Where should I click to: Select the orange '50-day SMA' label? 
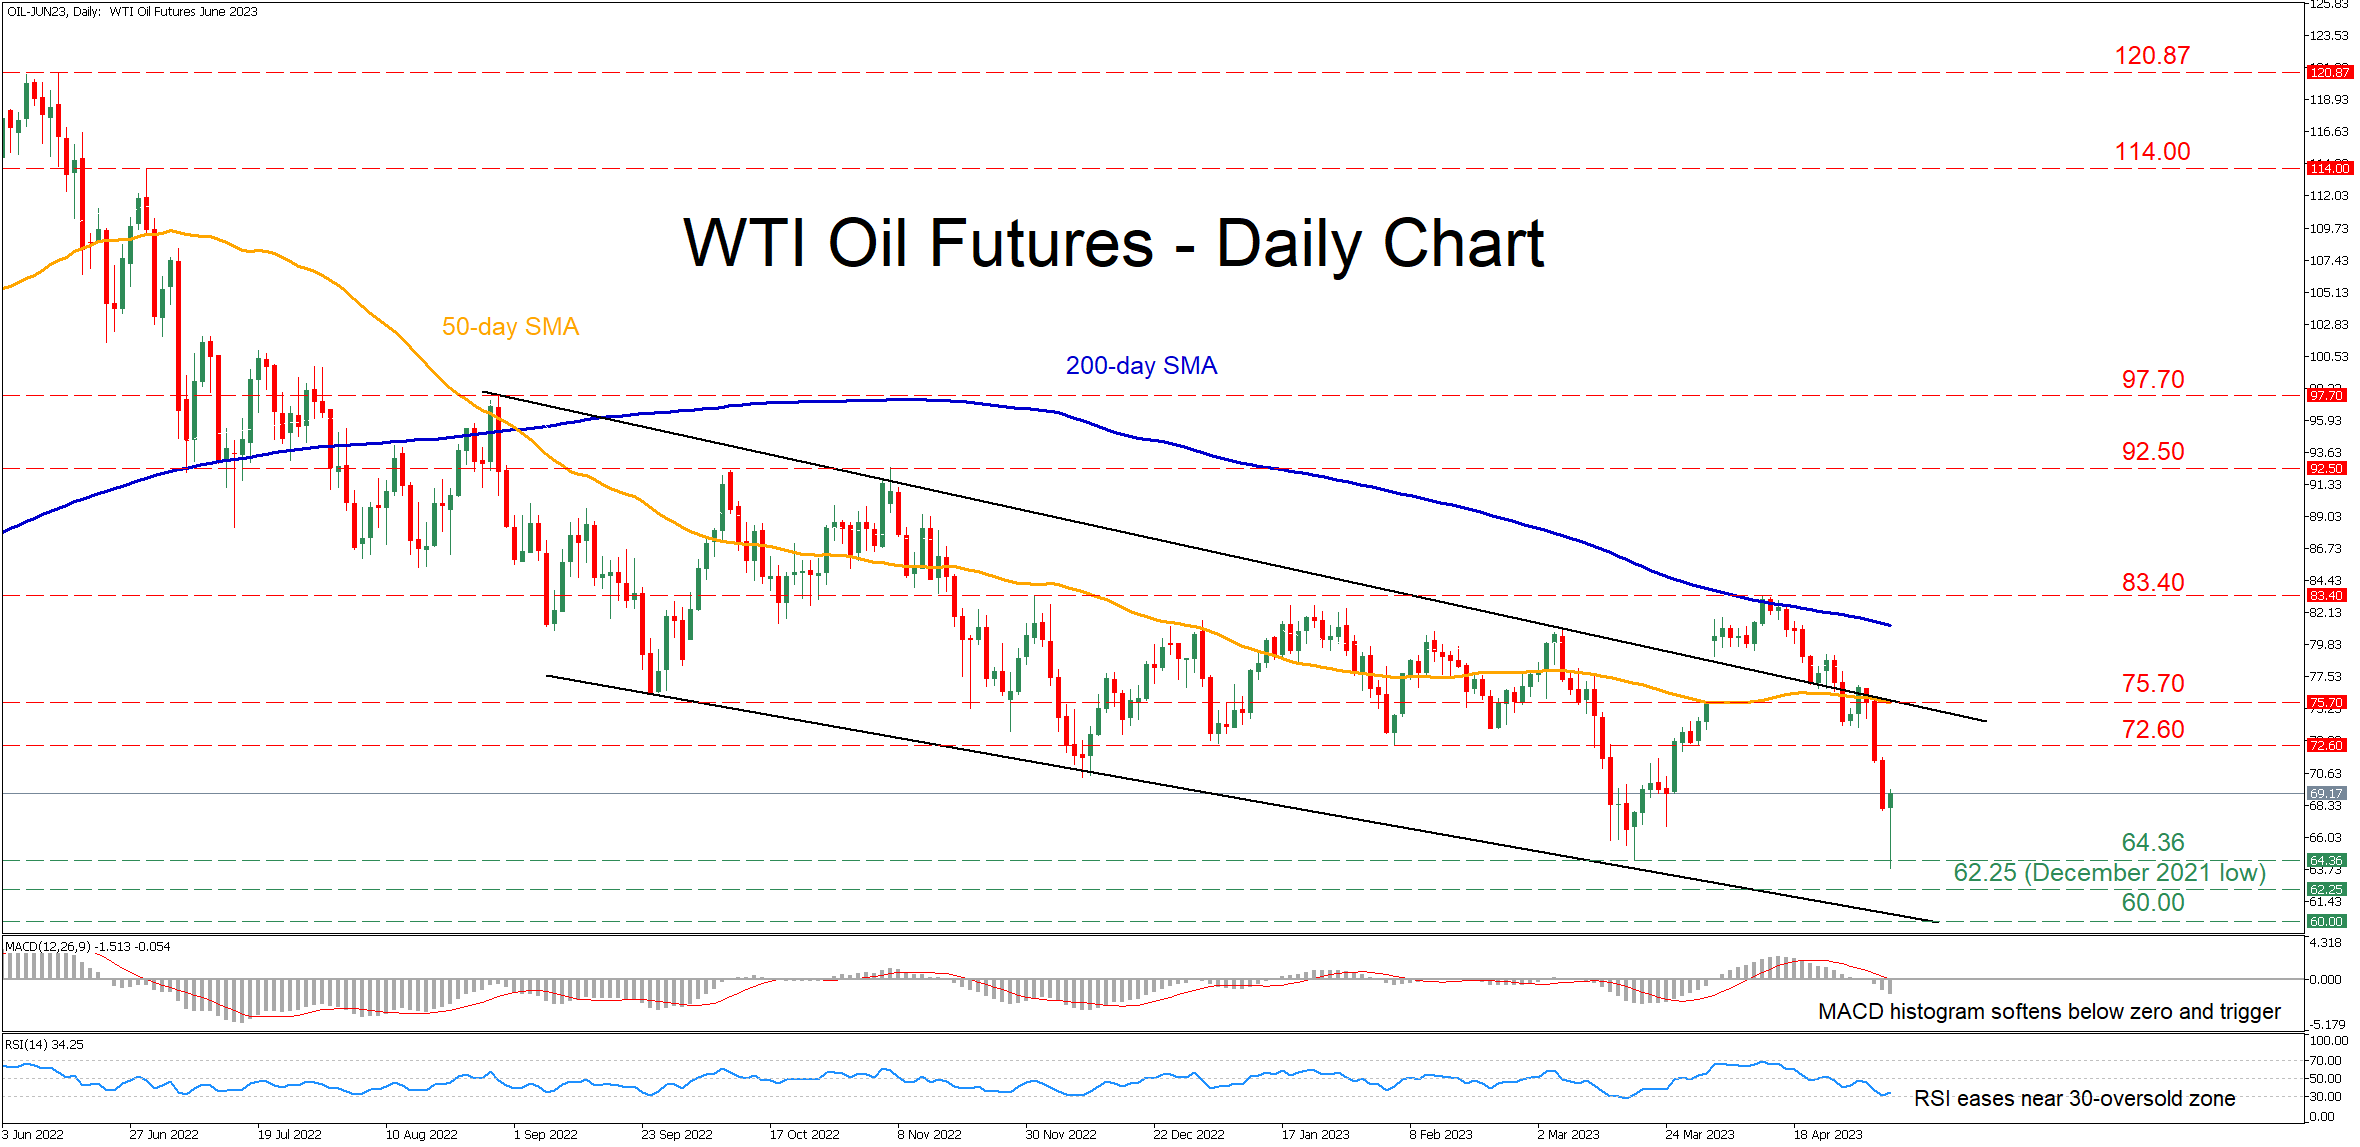(510, 327)
